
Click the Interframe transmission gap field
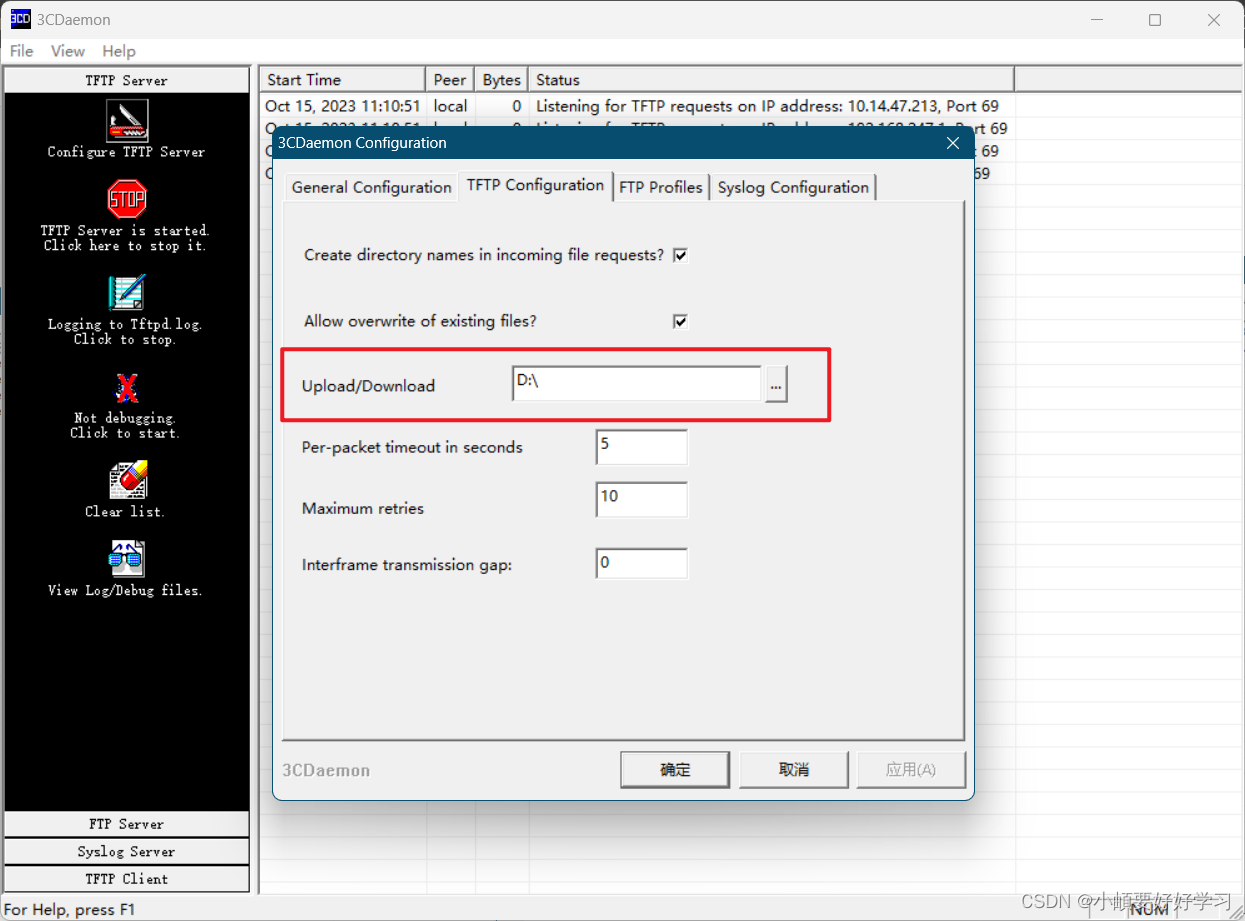point(642,563)
